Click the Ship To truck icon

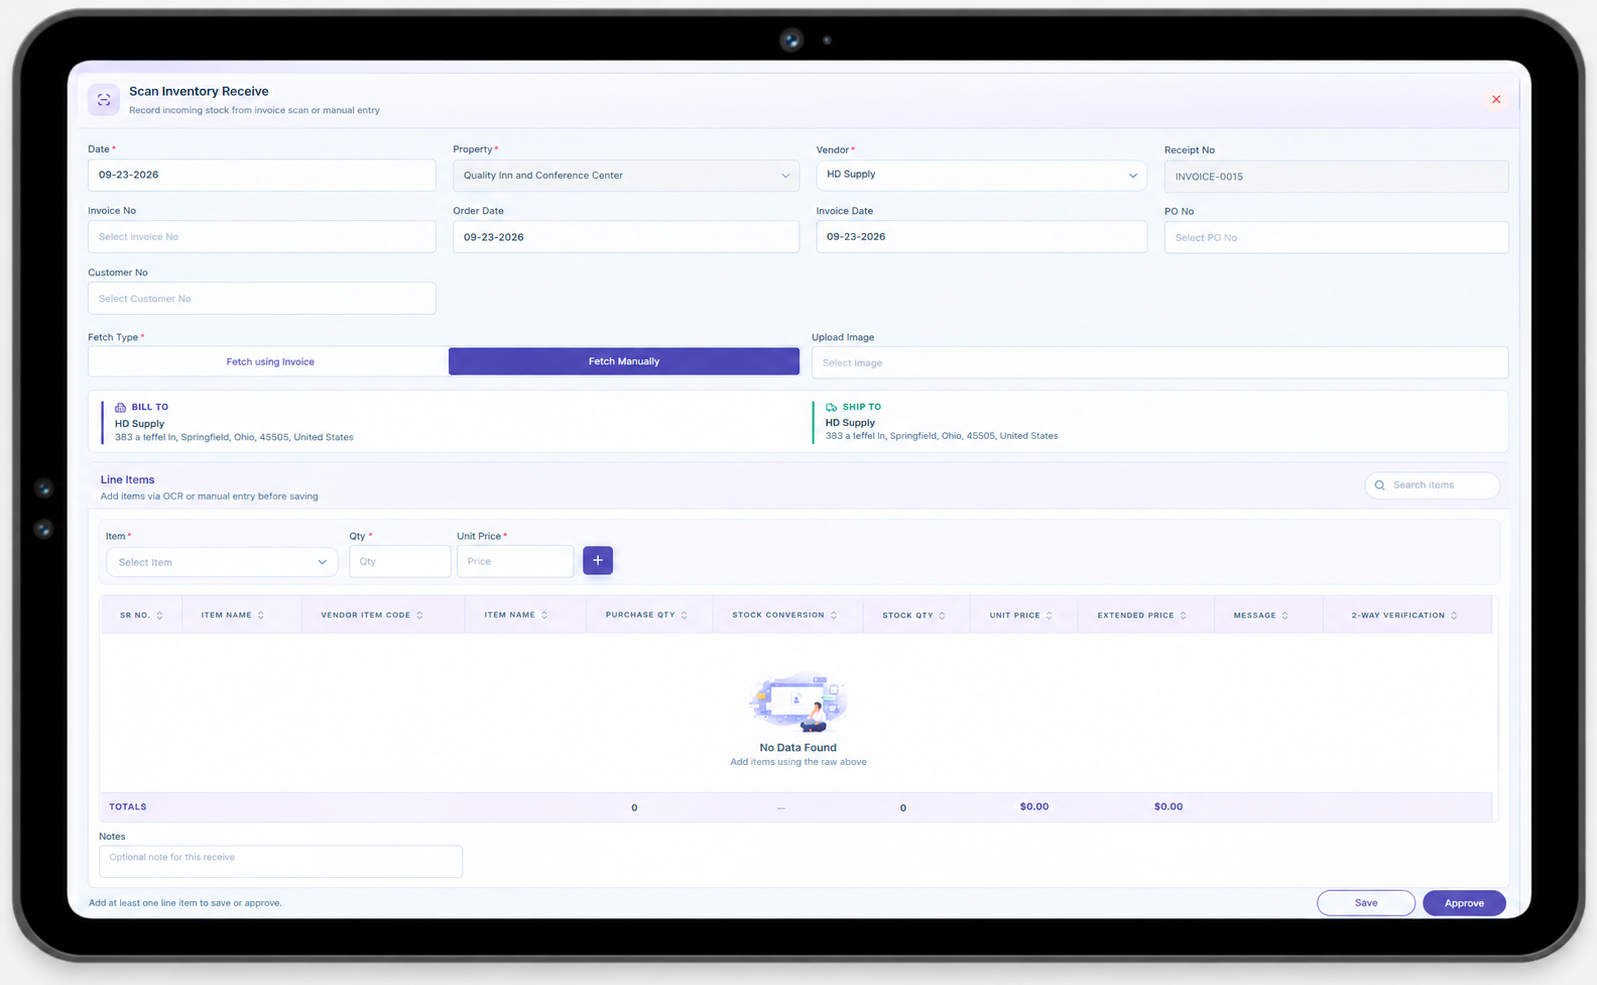[x=831, y=407]
